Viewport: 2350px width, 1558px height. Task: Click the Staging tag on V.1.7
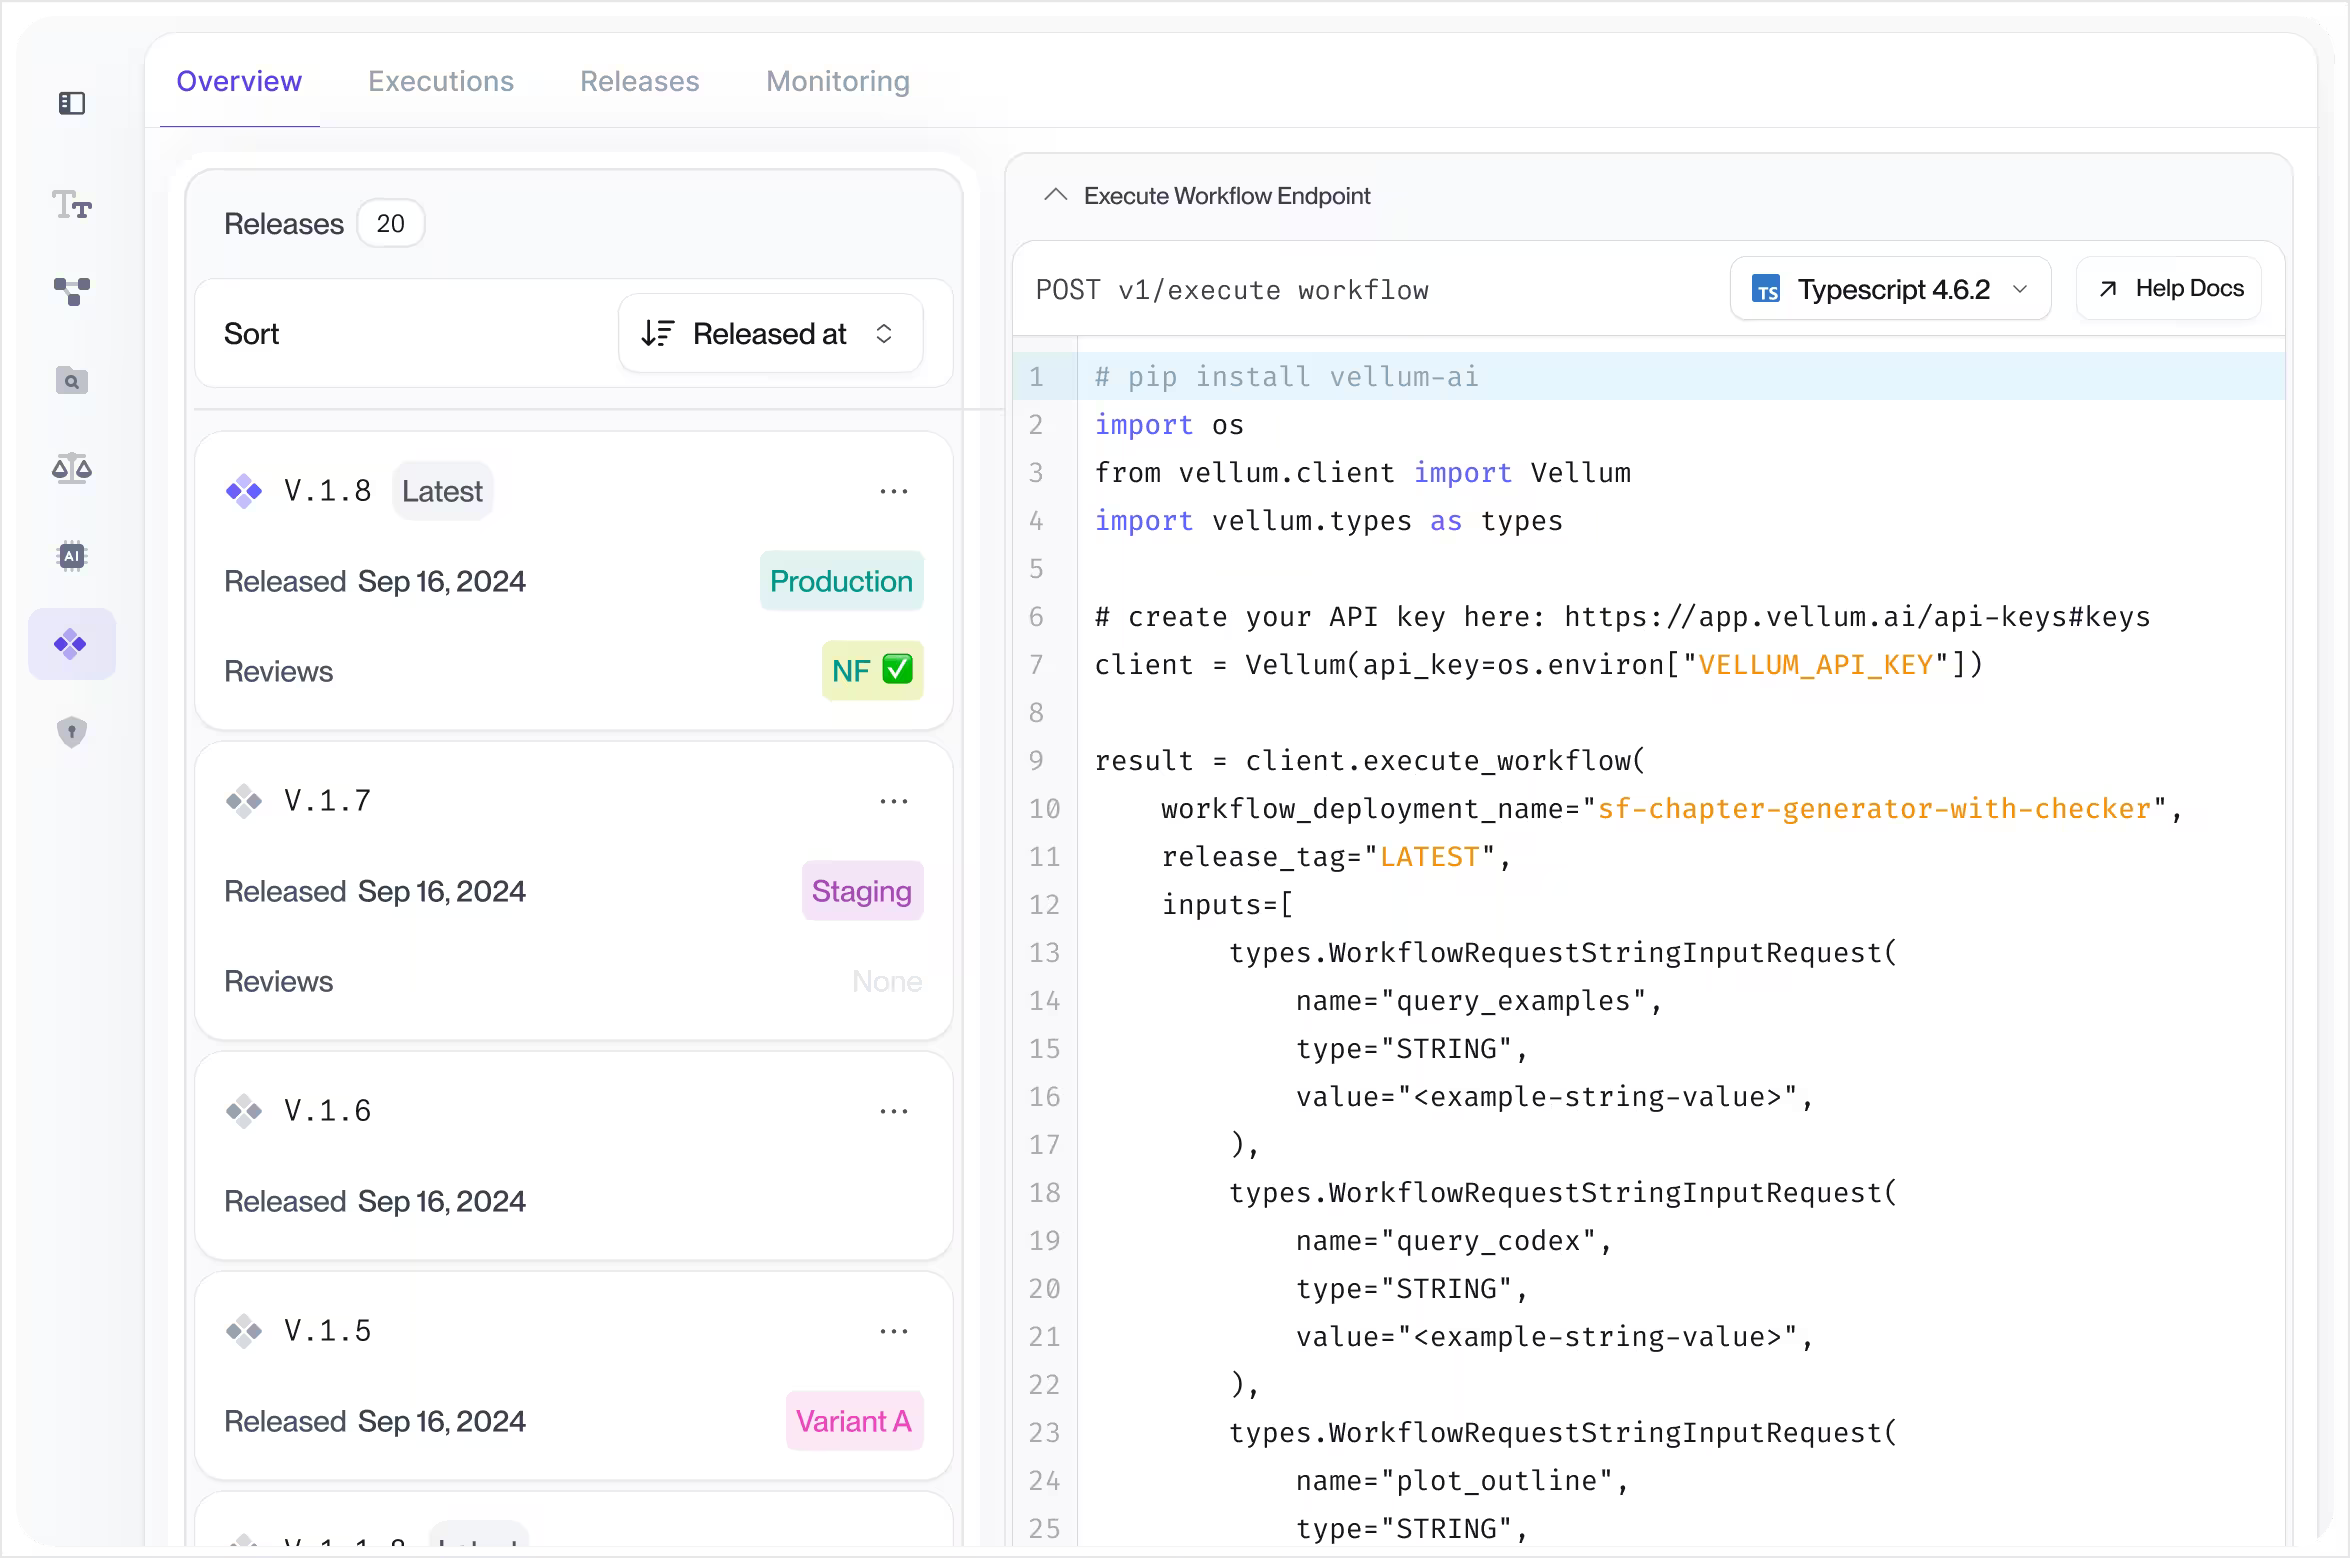coord(861,891)
